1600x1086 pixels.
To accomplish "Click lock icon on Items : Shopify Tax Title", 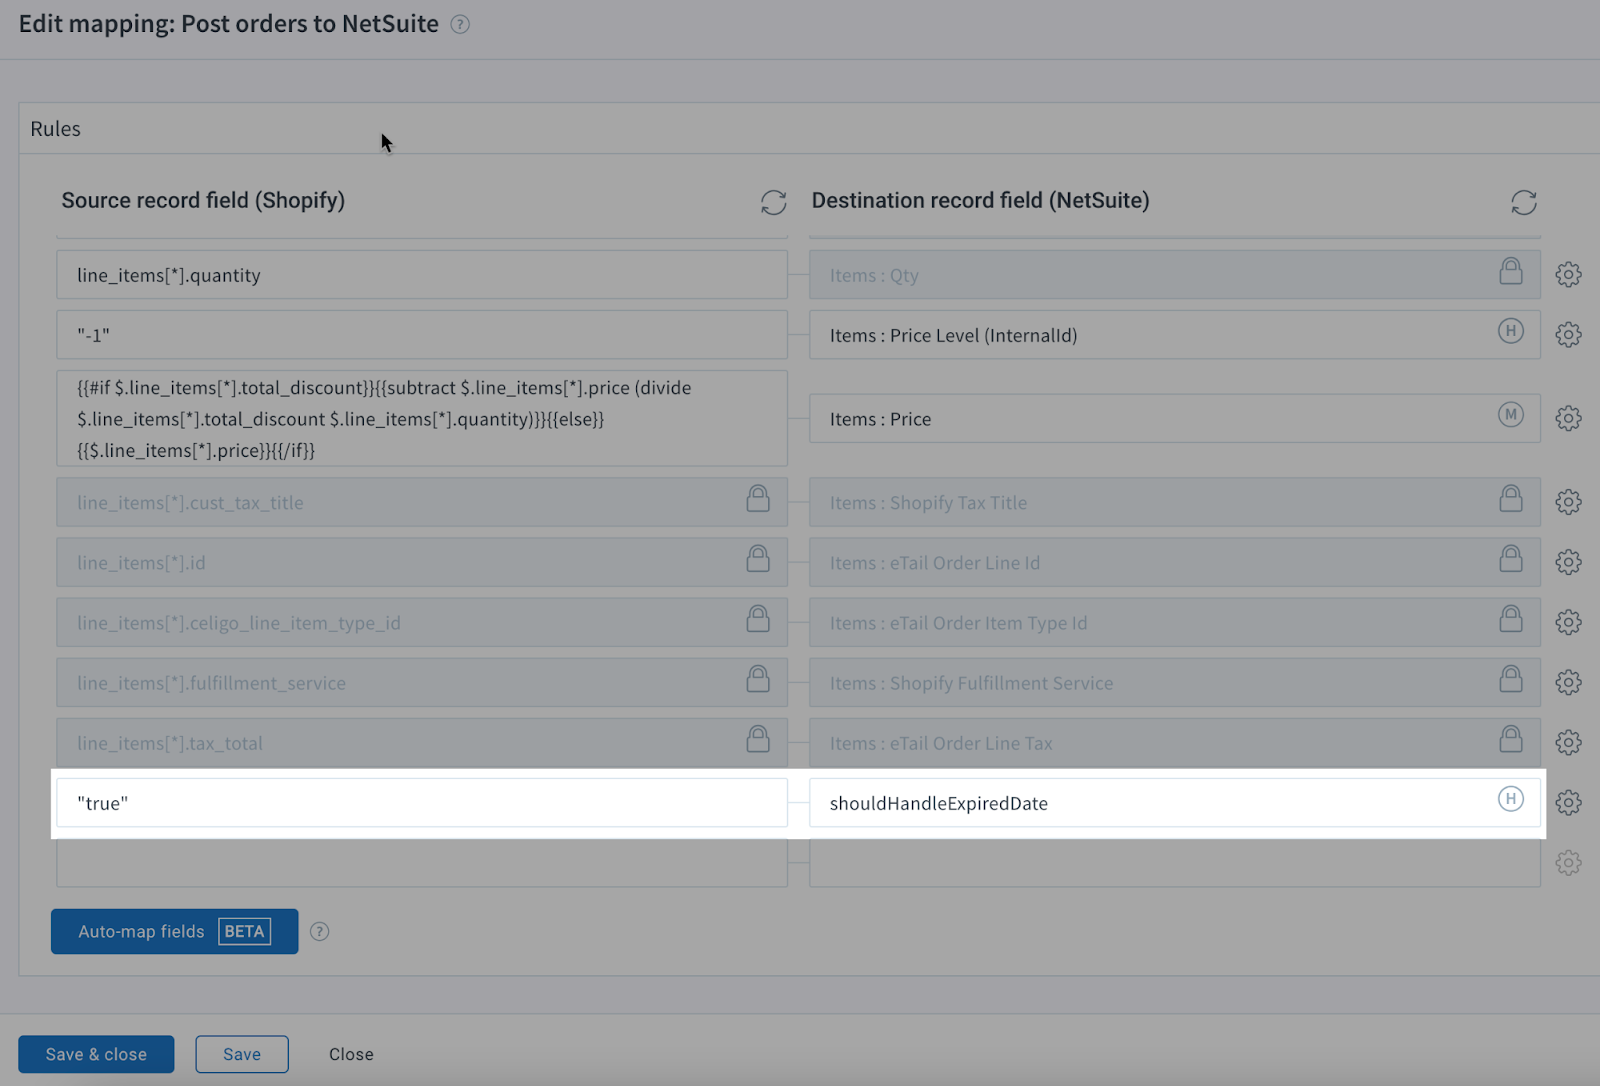I will tap(1511, 498).
